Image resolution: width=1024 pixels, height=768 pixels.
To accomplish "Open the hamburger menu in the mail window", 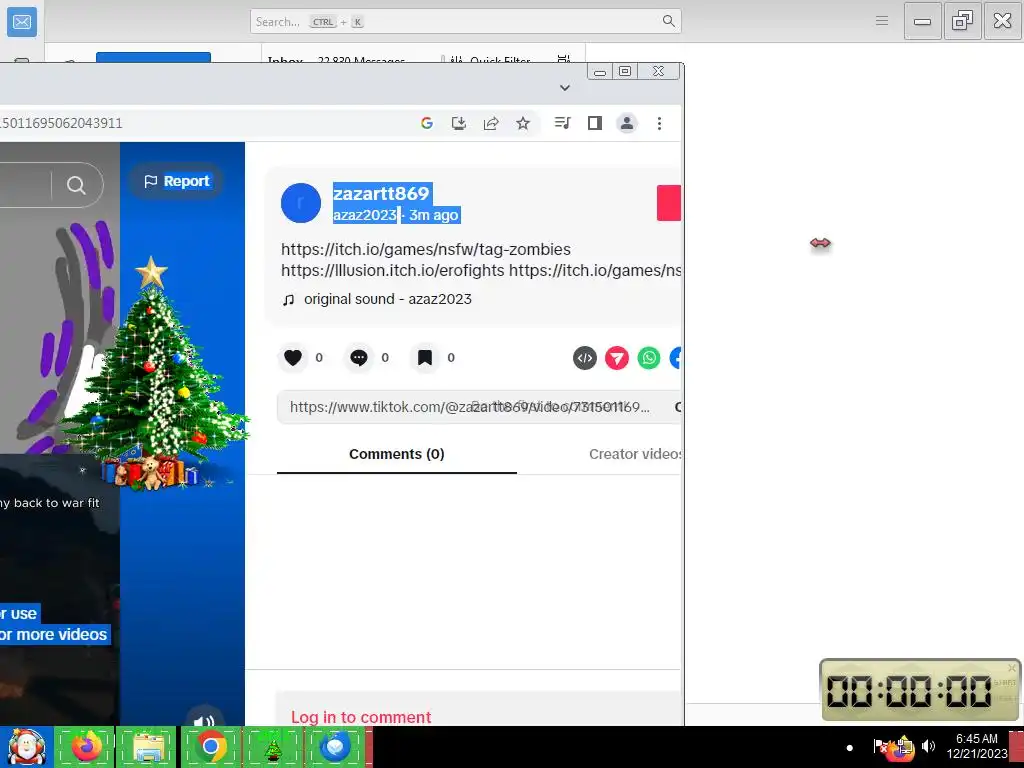I will coord(882,20).
